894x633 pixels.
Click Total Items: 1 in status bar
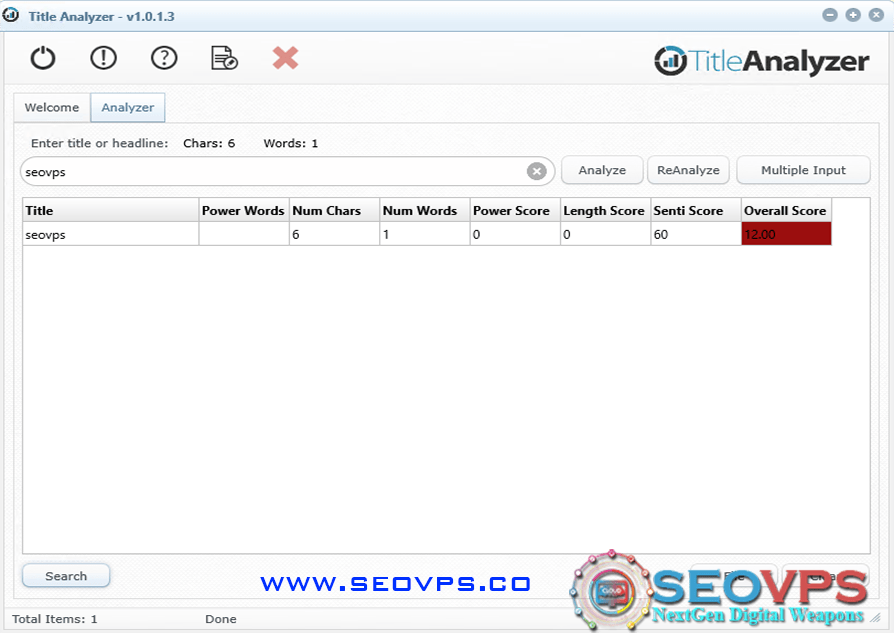pyautogui.click(x=55, y=619)
